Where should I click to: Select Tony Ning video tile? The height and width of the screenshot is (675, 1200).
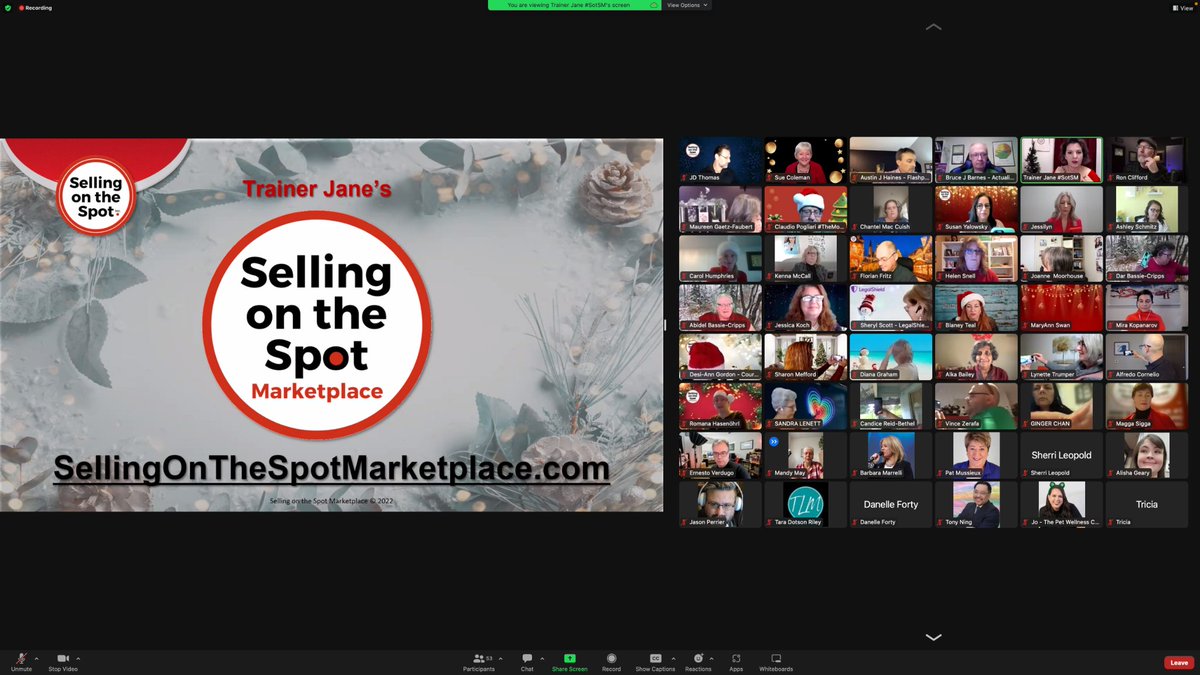pyautogui.click(x=976, y=505)
